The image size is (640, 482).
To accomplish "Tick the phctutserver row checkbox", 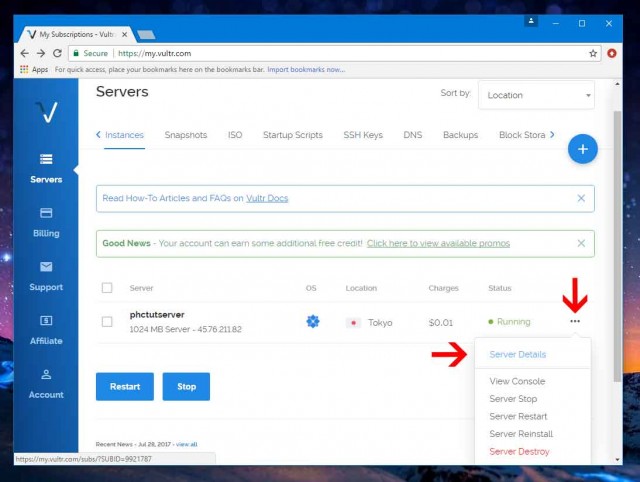I will (107, 322).
